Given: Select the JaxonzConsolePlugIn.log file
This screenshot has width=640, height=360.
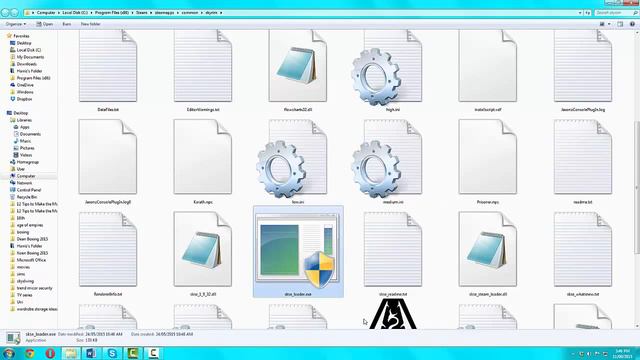Looking at the screenshot, I should pyautogui.click(x=583, y=70).
